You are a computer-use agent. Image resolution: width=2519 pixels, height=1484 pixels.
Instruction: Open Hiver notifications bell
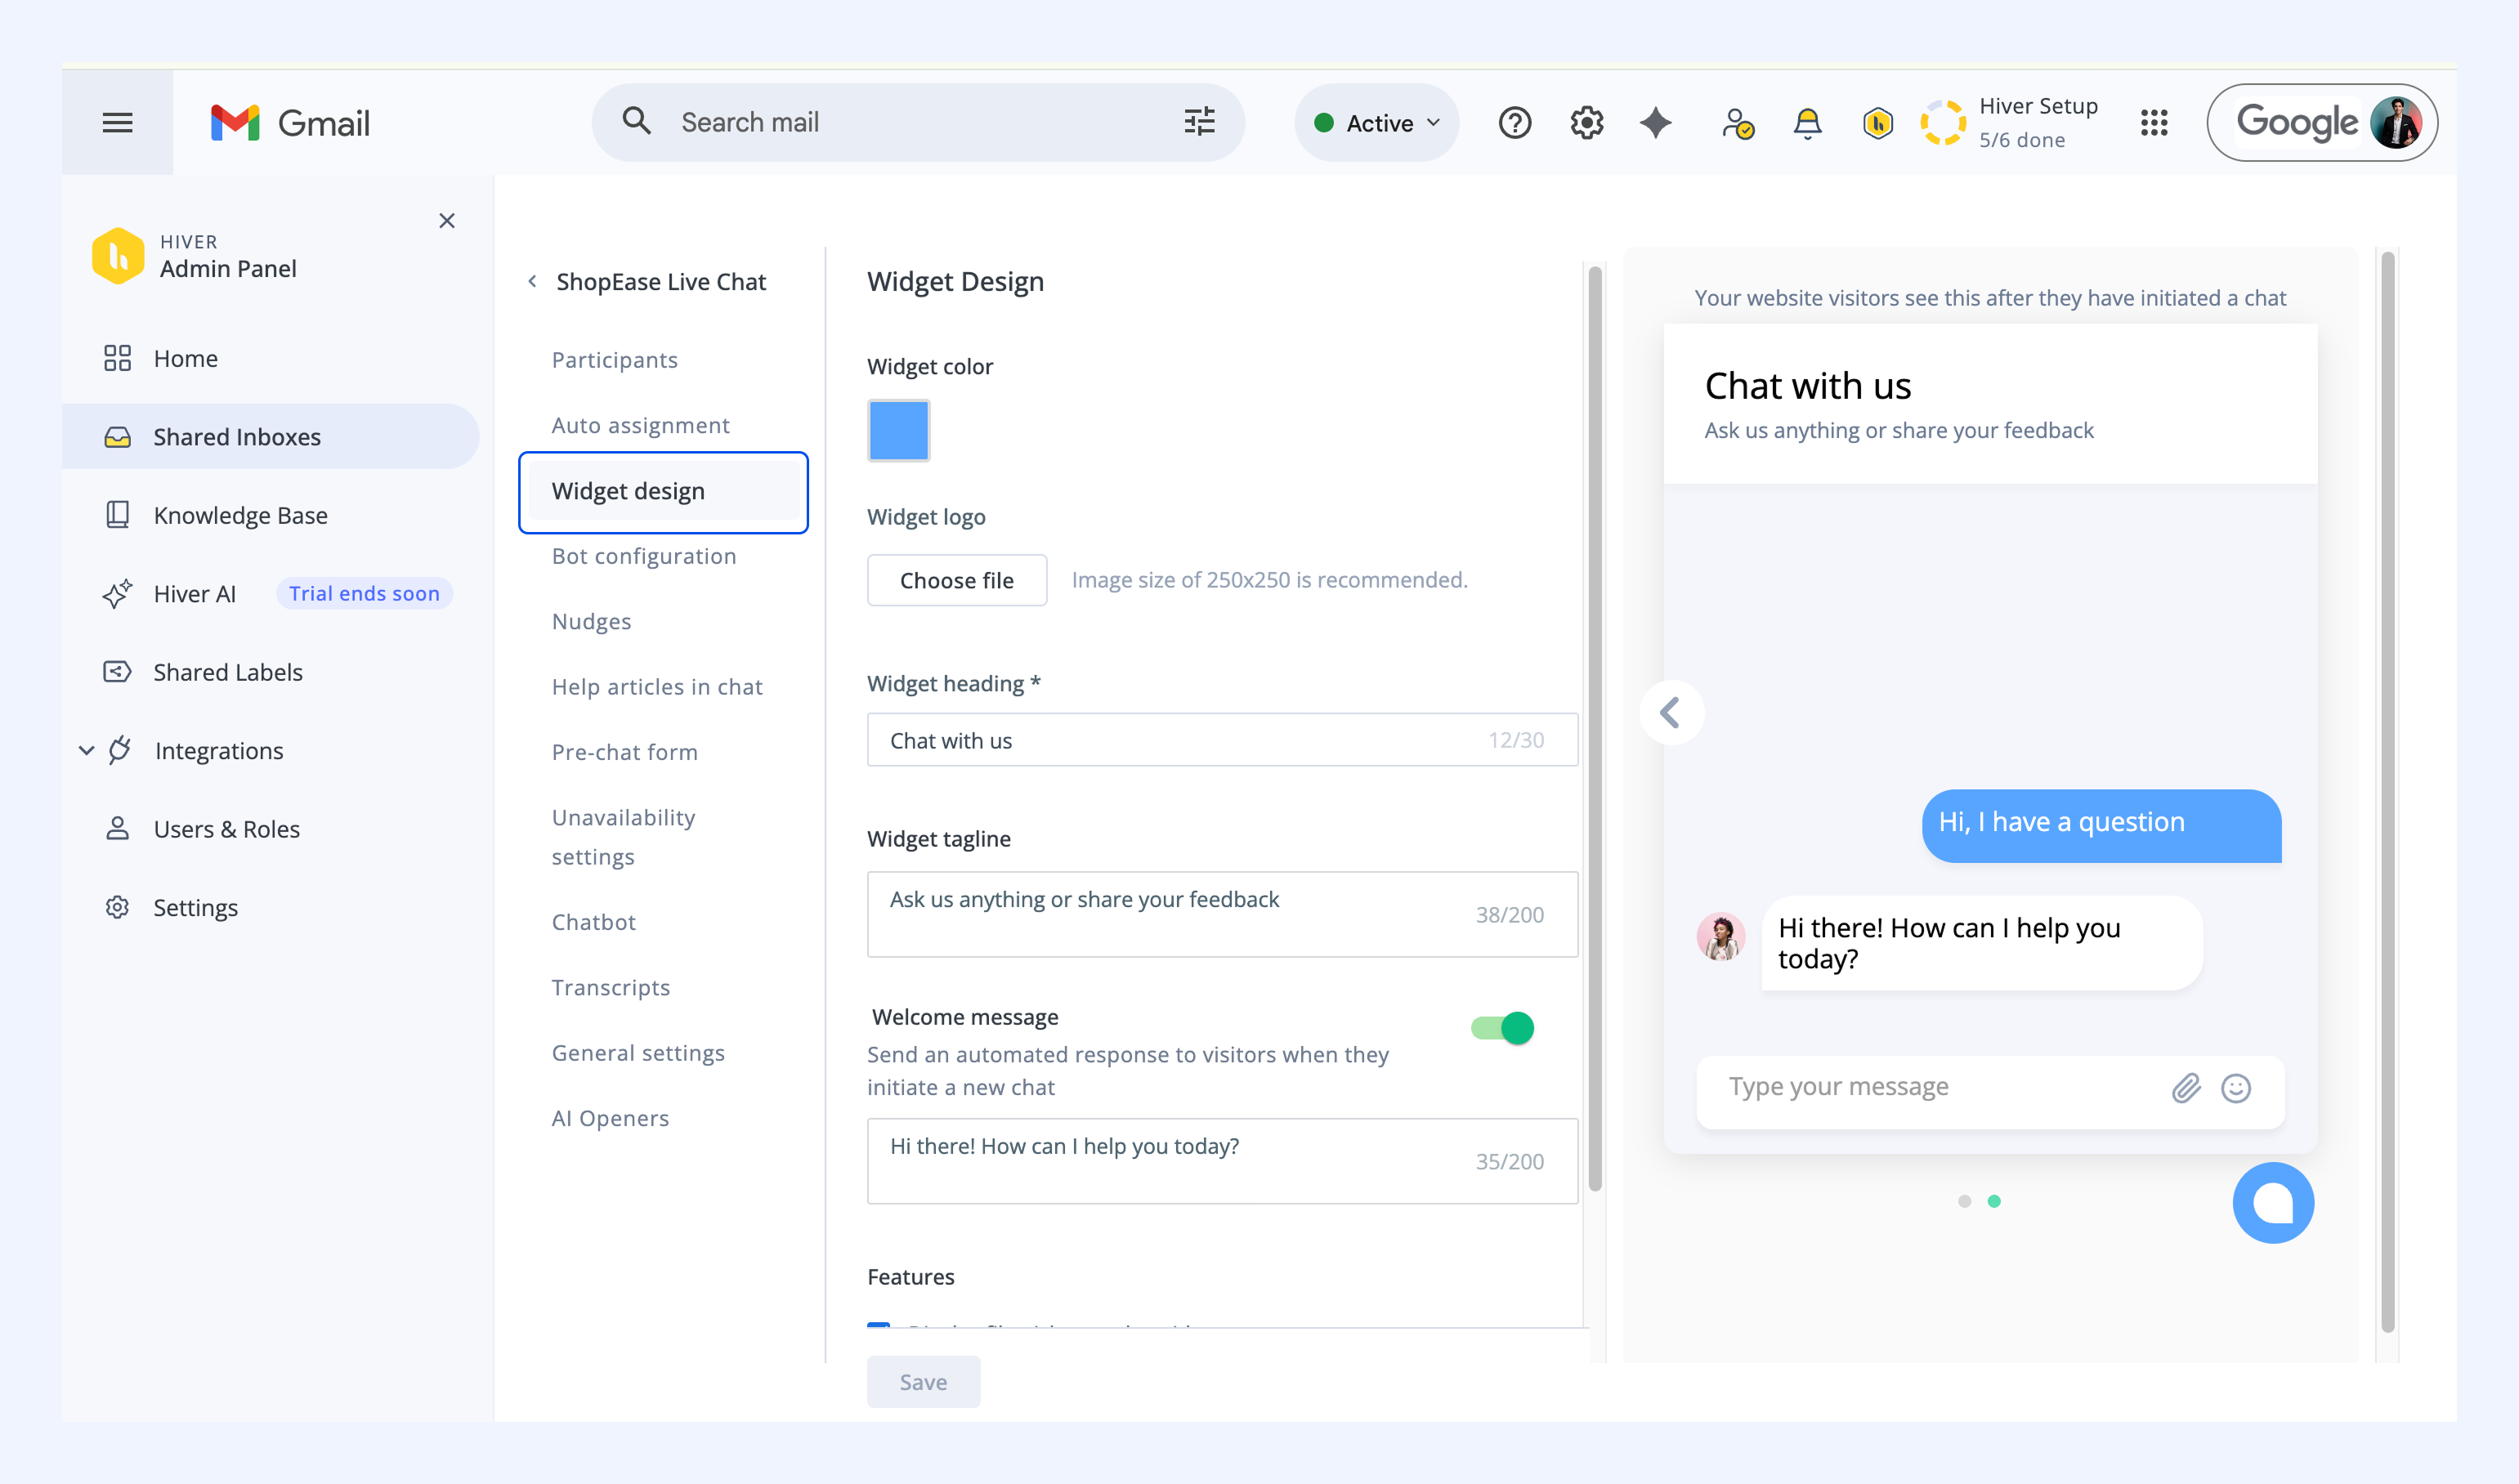[1807, 123]
